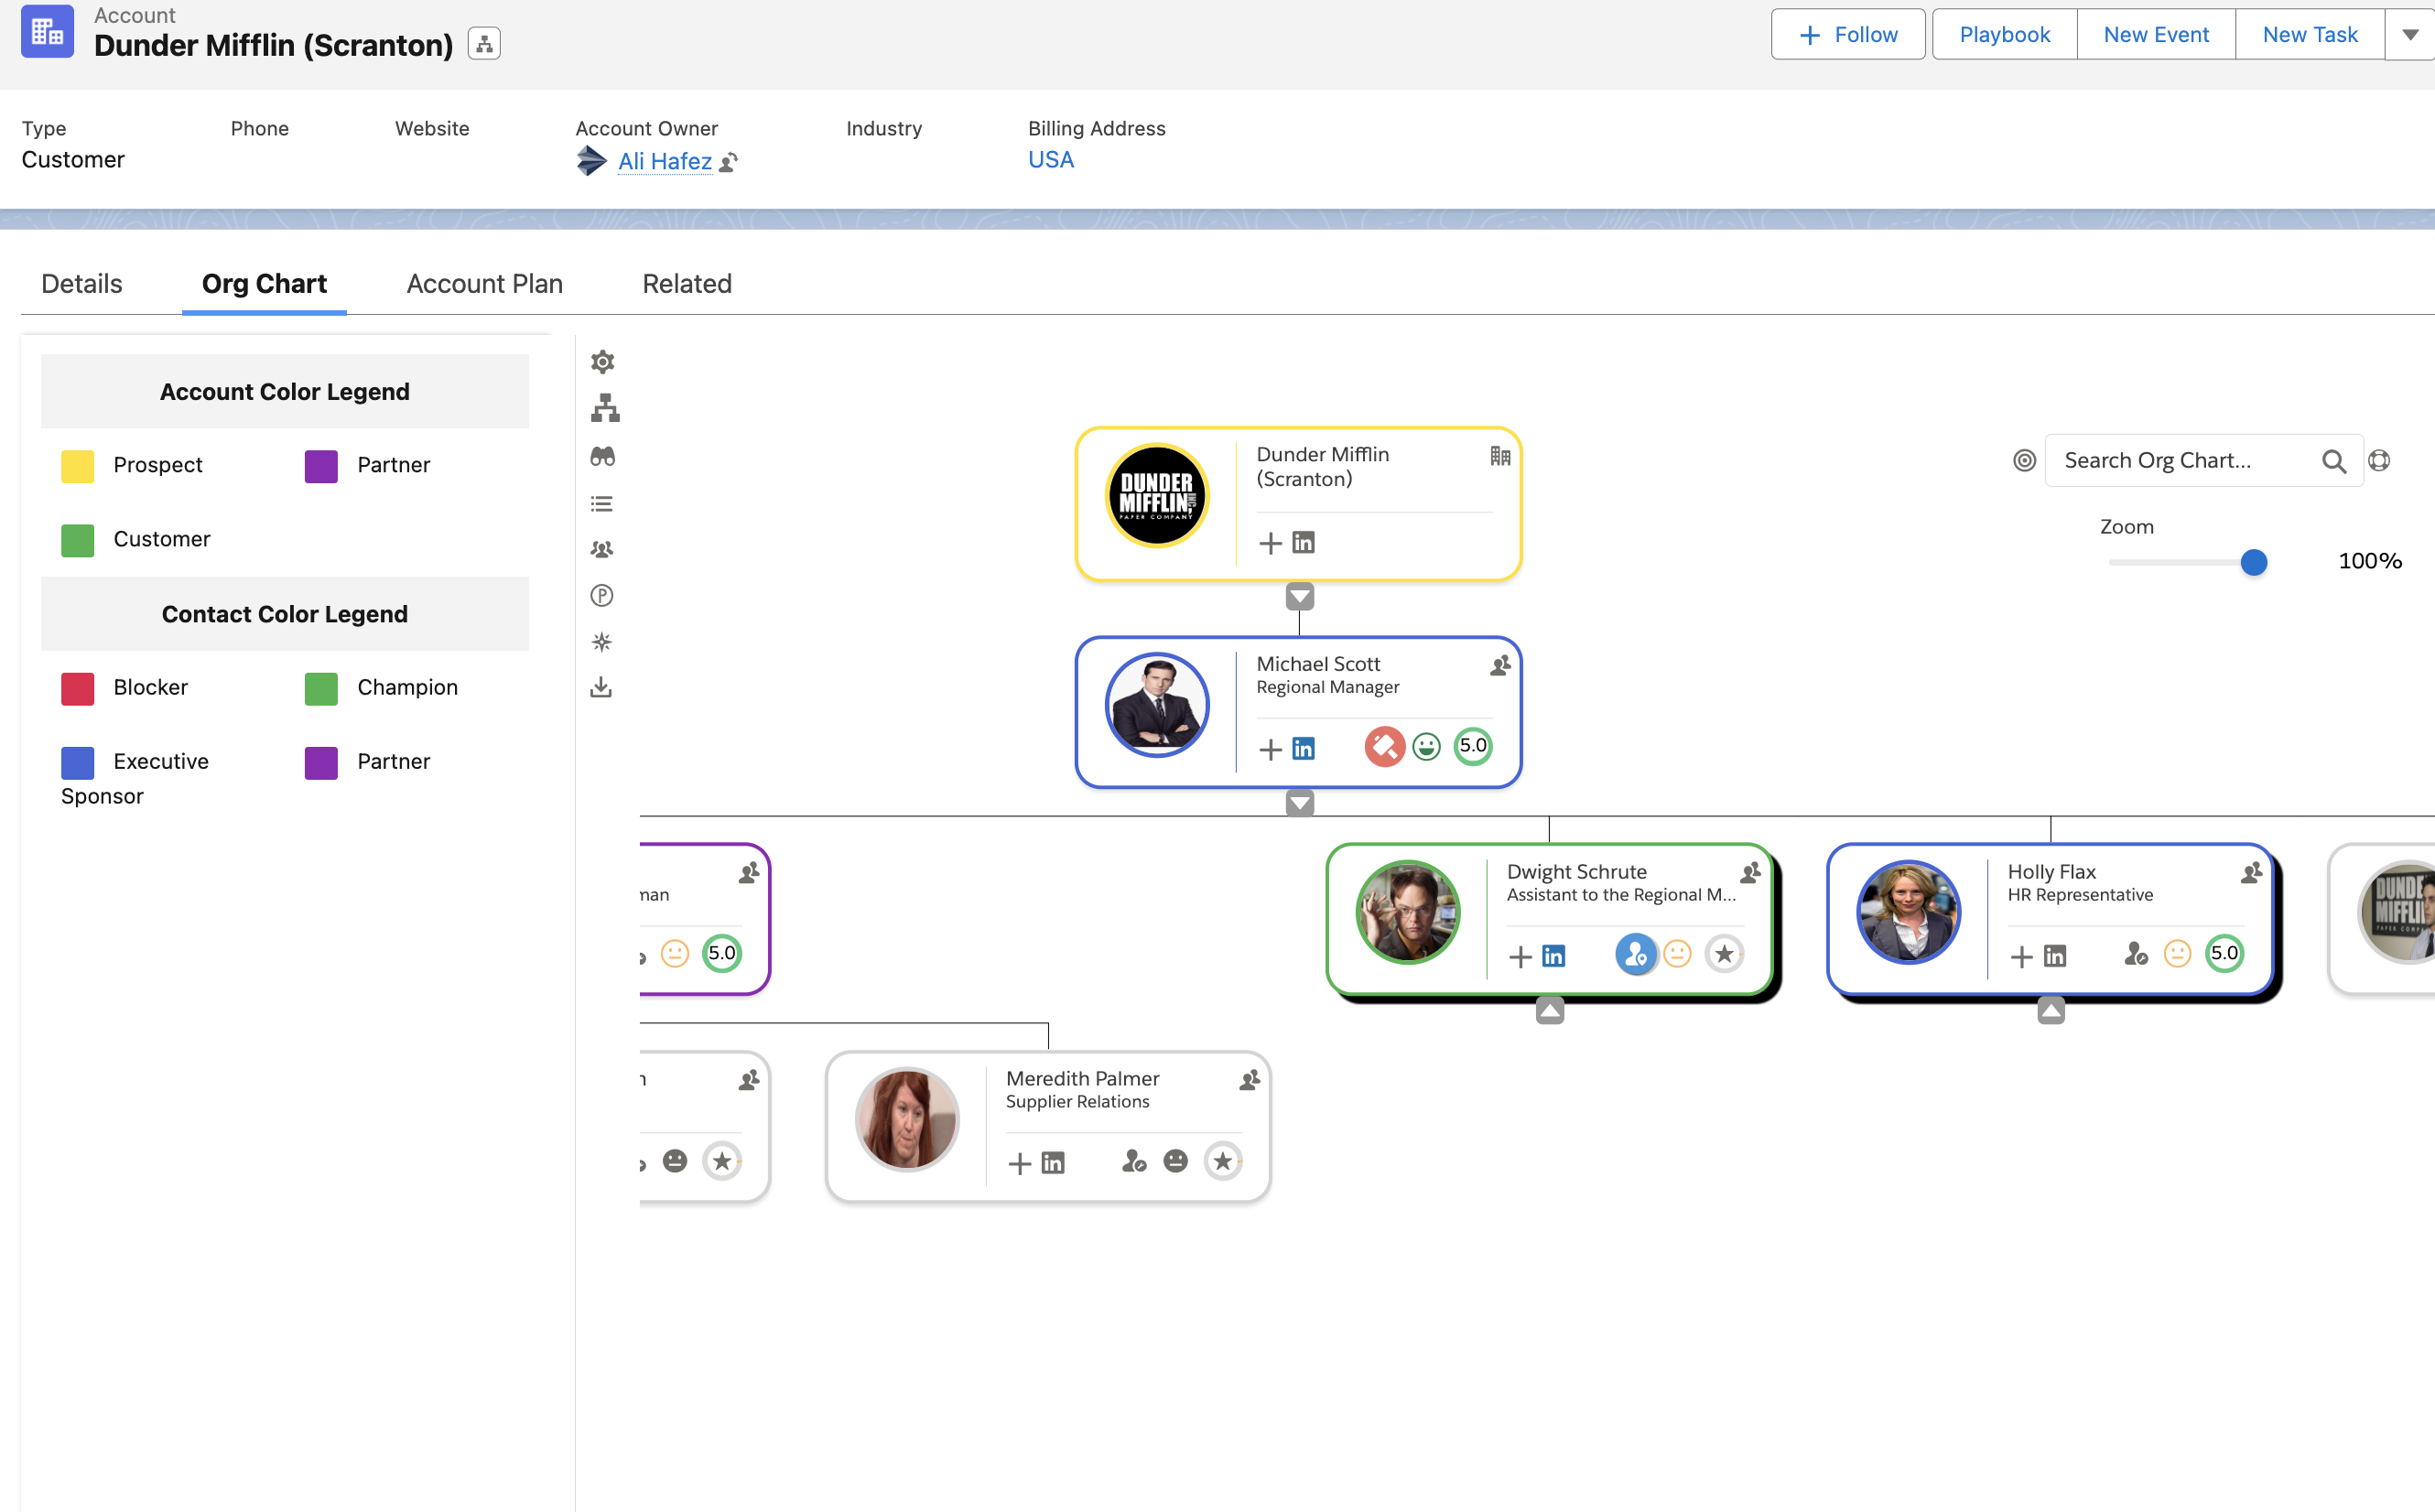
Task: Click the account hierarchy icon next to the title
Action: pos(484,44)
